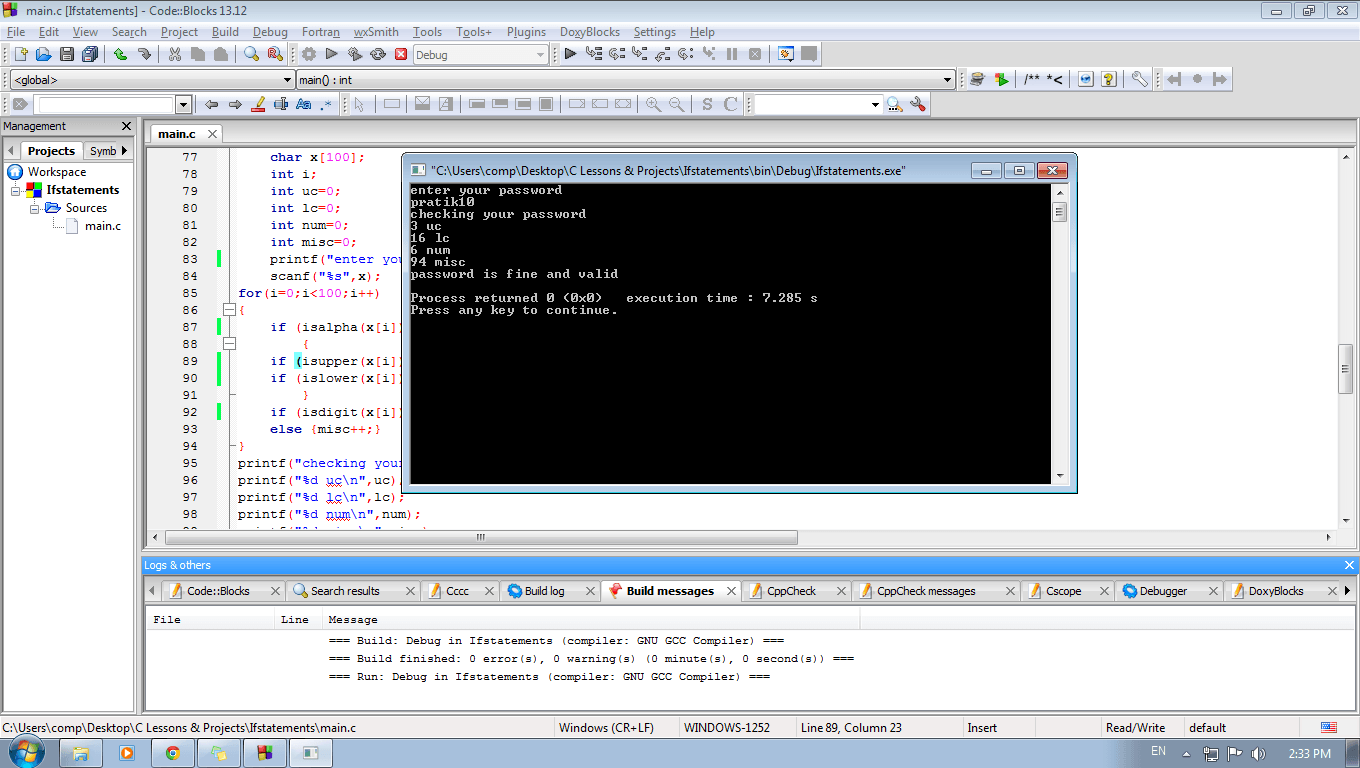
Task: Click the debugger Run to cursor icon
Action: coord(594,54)
